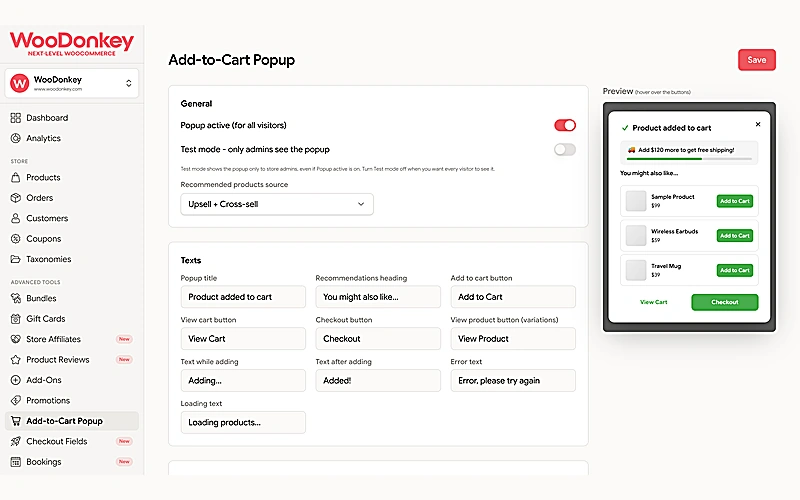Click the Gift Cards icon
The image size is (800, 500).
(16, 319)
